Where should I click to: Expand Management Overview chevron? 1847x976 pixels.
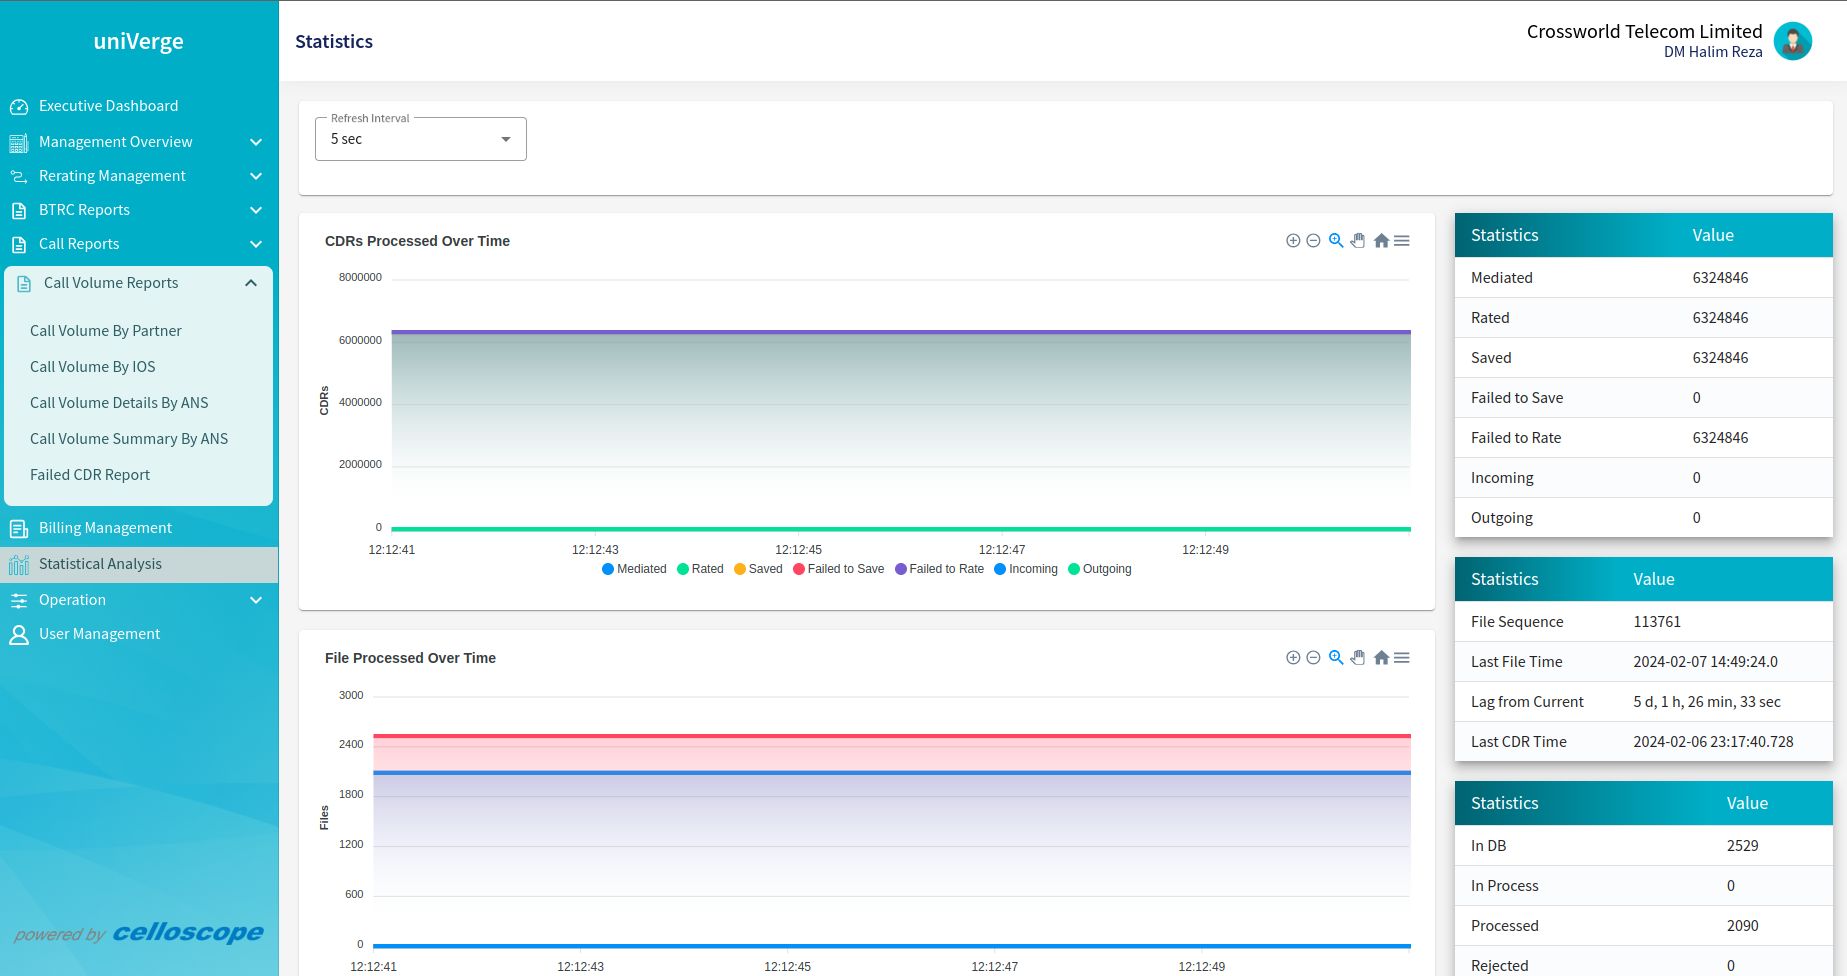(x=256, y=142)
